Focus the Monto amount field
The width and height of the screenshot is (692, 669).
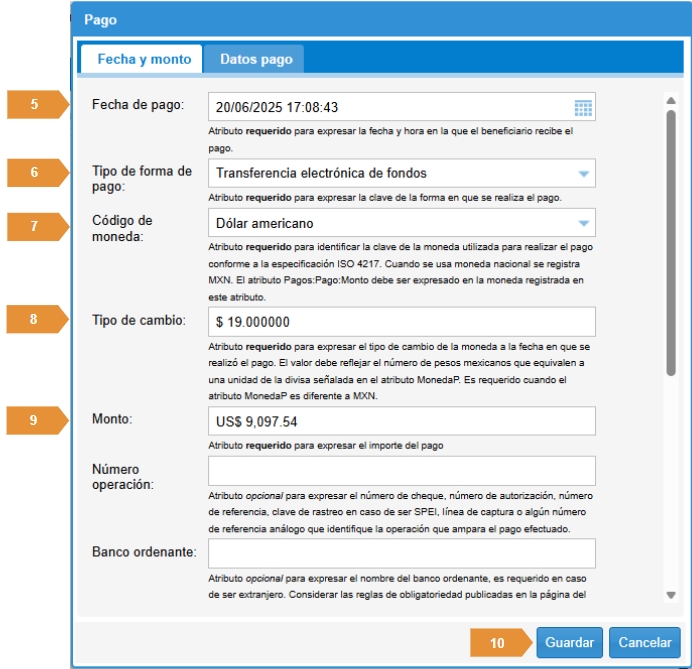click(402, 421)
